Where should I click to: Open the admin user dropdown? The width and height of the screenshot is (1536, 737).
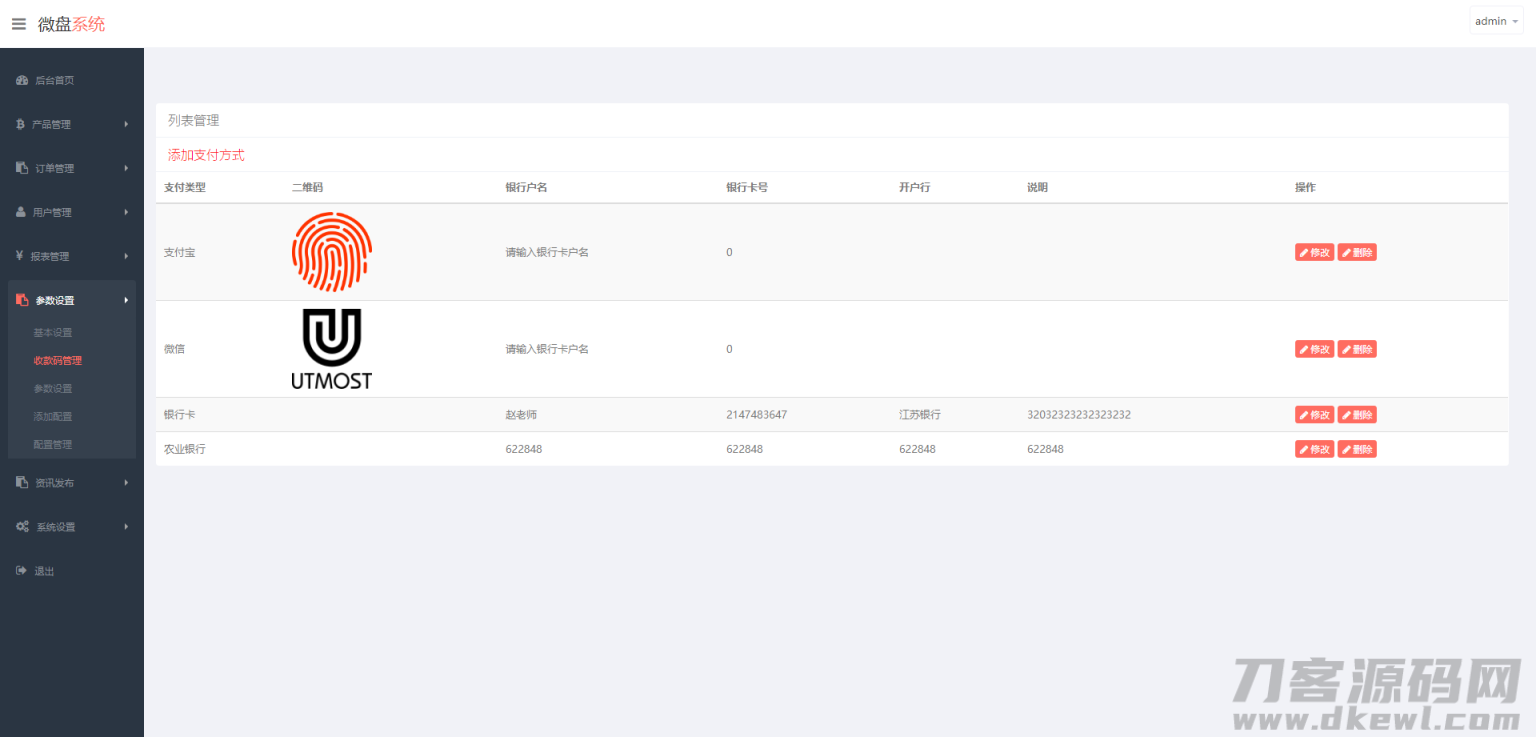tap(1495, 21)
